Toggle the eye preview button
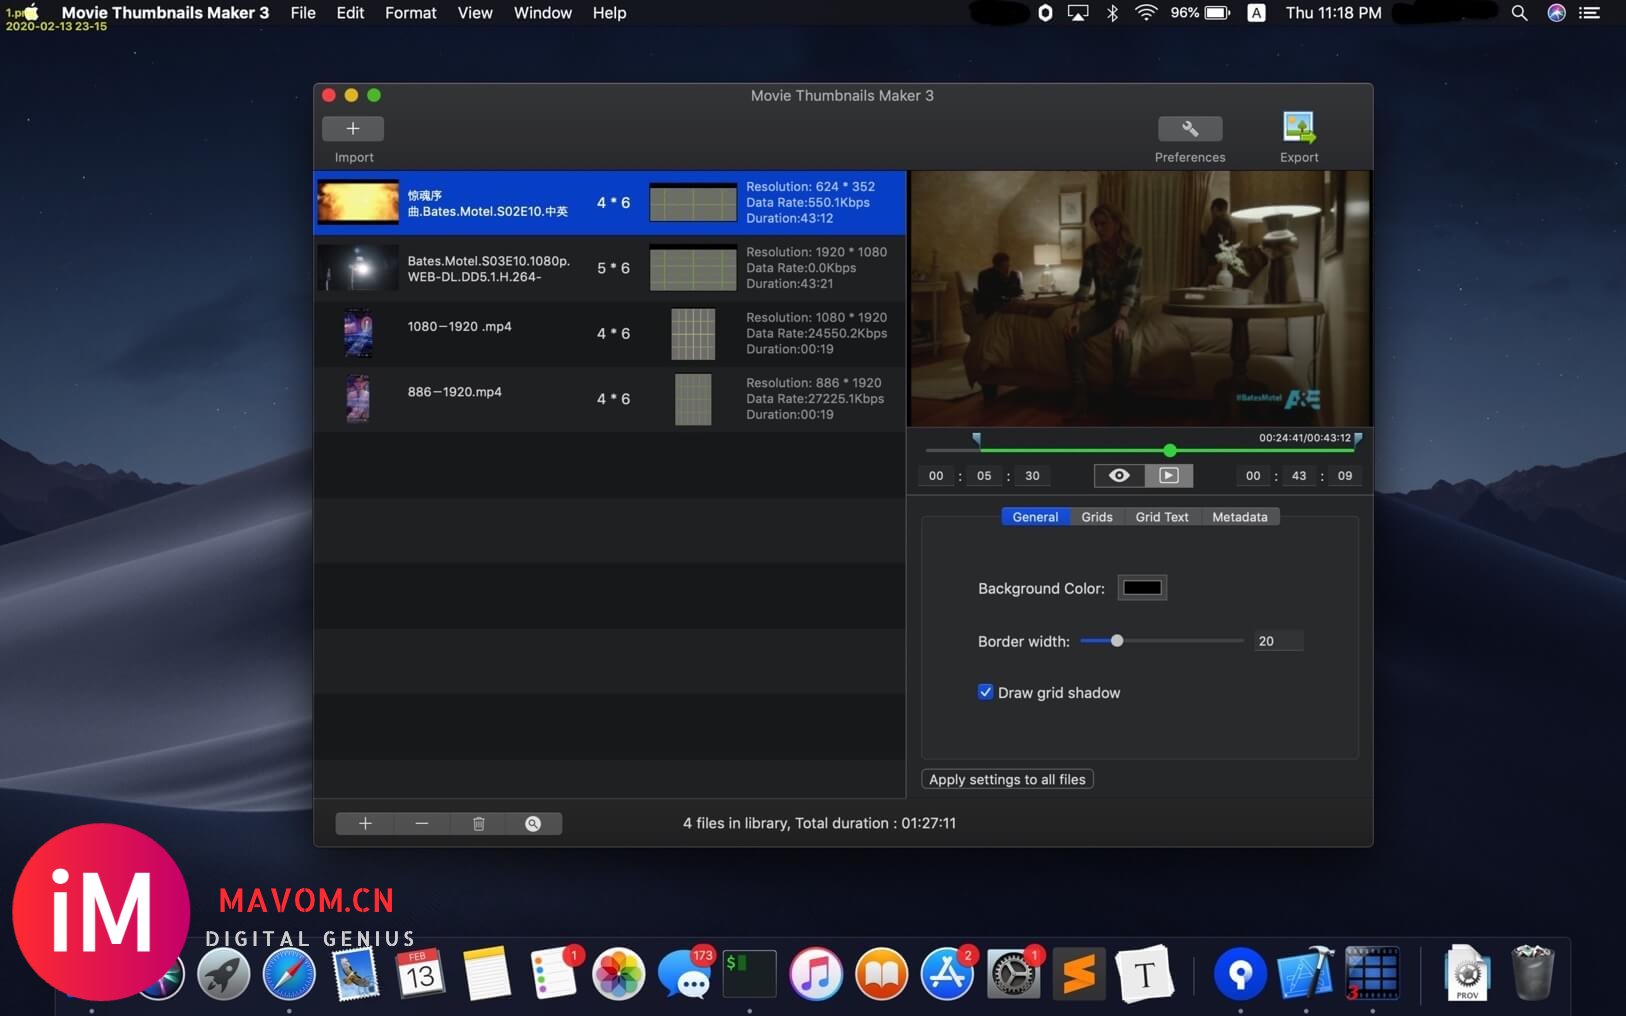 tap(1119, 475)
